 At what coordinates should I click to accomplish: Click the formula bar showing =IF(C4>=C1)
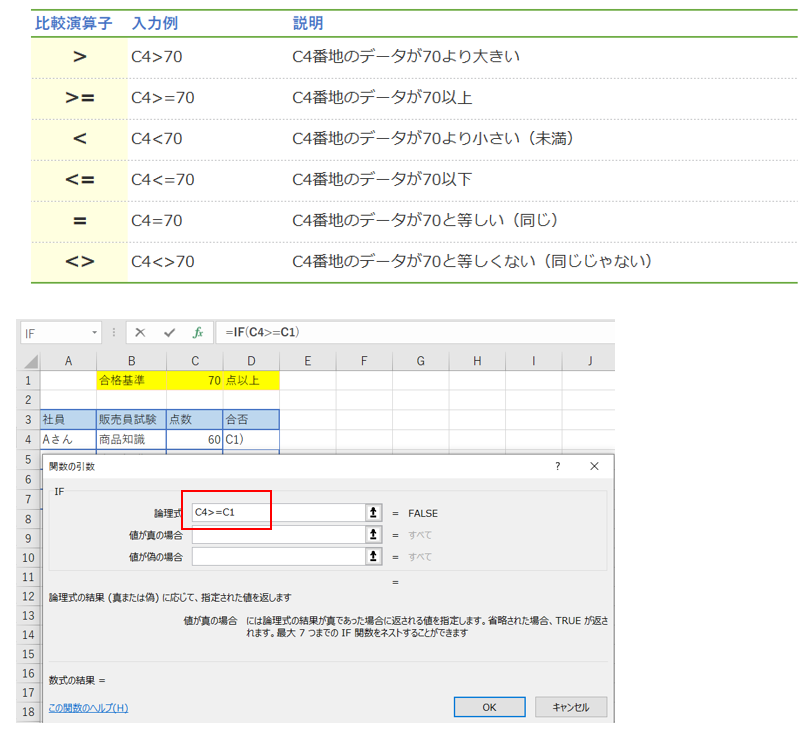coord(400,333)
